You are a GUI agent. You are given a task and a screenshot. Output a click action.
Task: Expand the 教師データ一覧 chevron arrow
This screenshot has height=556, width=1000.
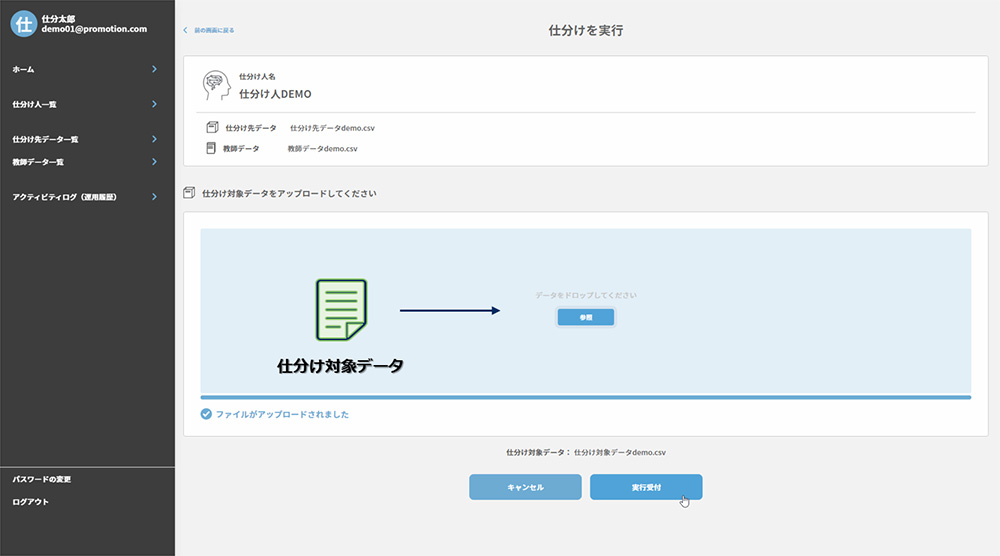154,161
